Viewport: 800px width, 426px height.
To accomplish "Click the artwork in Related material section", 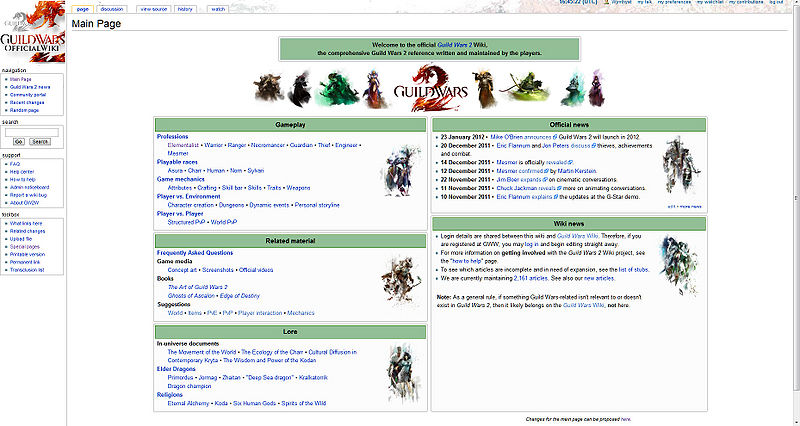I will click(402, 280).
